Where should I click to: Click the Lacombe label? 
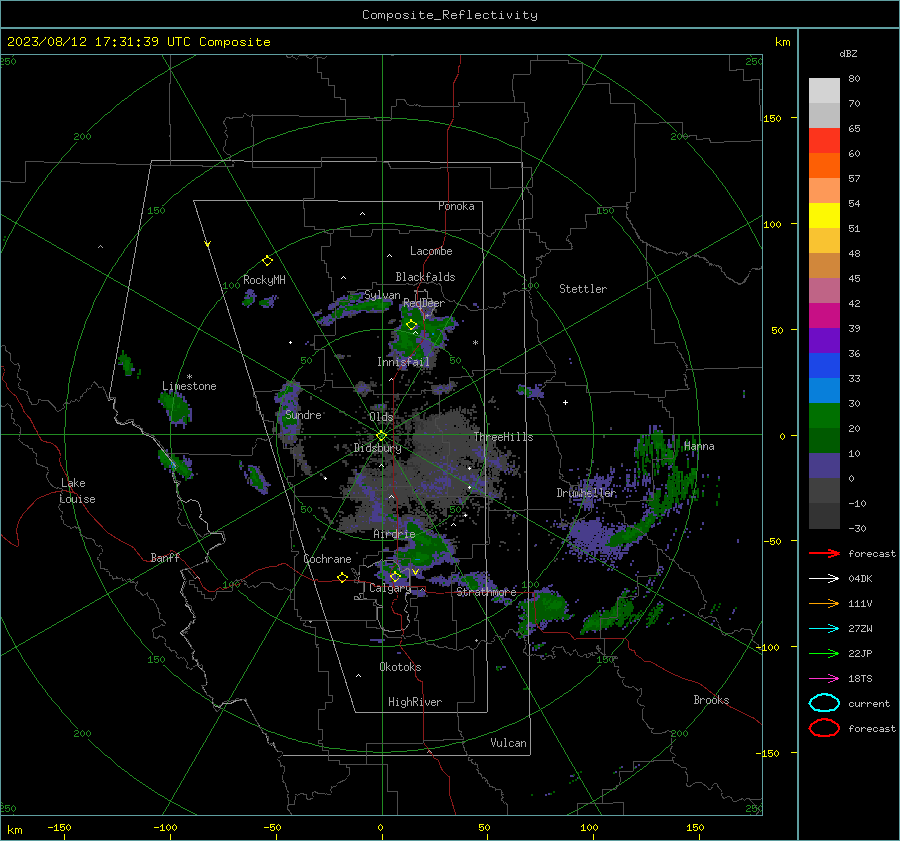click(431, 251)
